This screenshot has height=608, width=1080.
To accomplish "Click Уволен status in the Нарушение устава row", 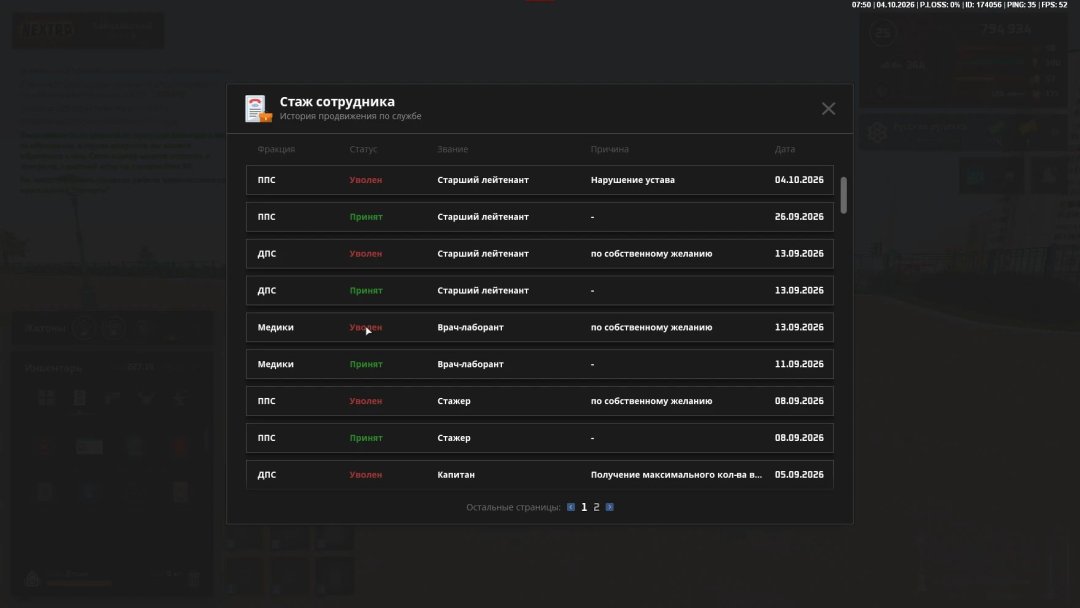I will pyautogui.click(x=366, y=180).
